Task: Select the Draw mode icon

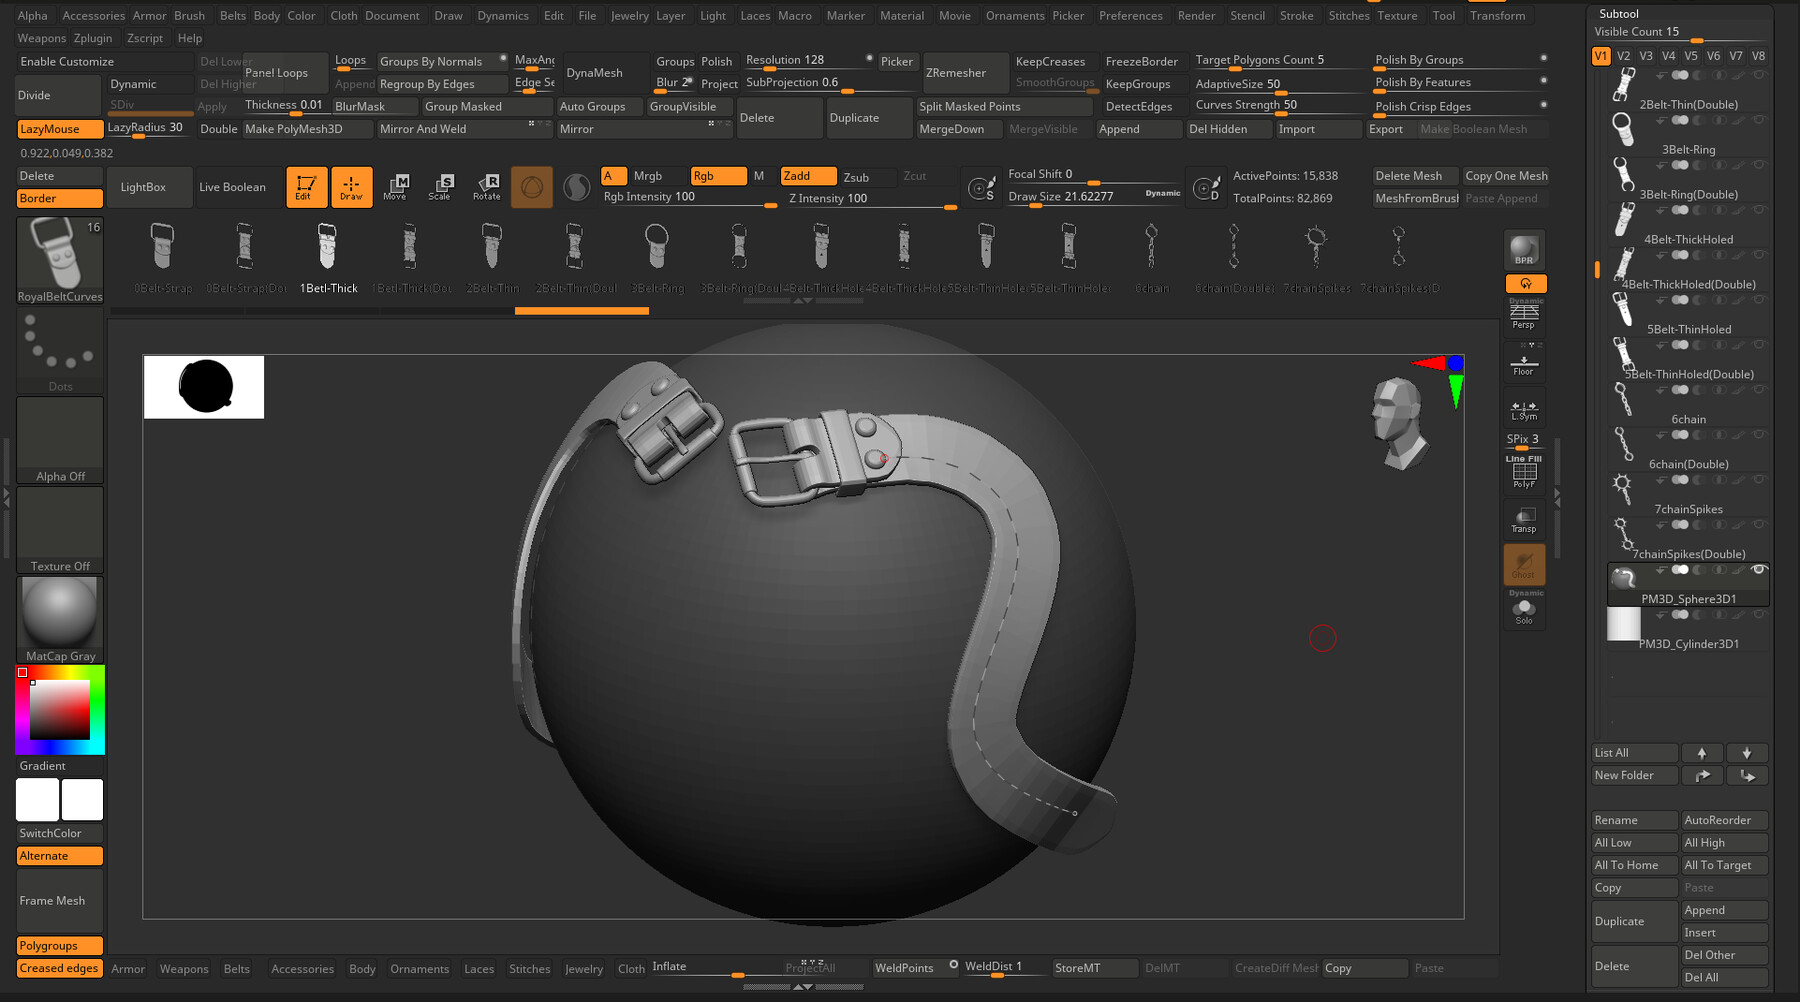Action: point(351,187)
